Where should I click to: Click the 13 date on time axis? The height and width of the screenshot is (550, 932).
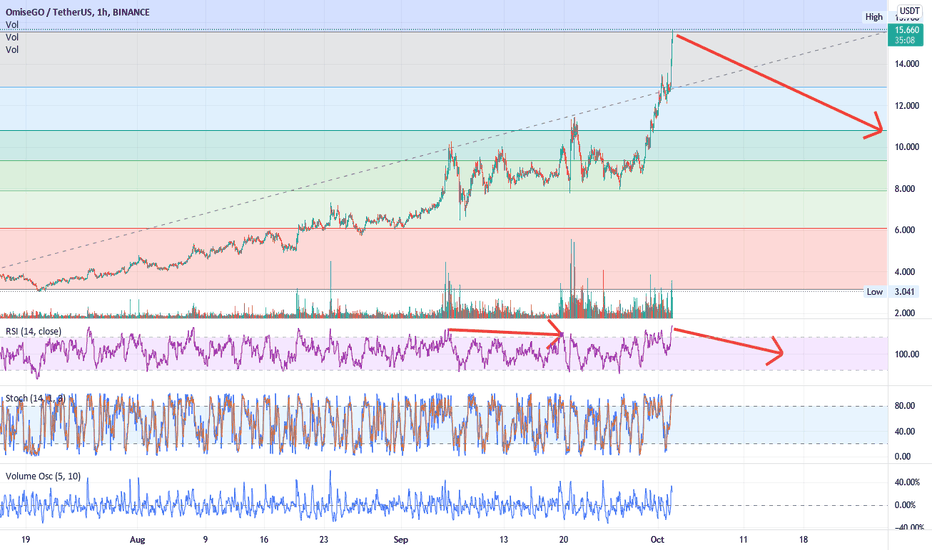pos(503,540)
